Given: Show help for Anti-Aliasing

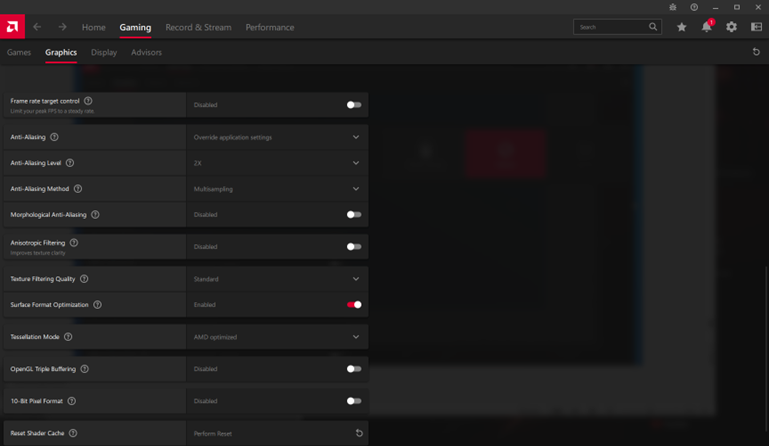Looking at the screenshot, I should (54, 137).
